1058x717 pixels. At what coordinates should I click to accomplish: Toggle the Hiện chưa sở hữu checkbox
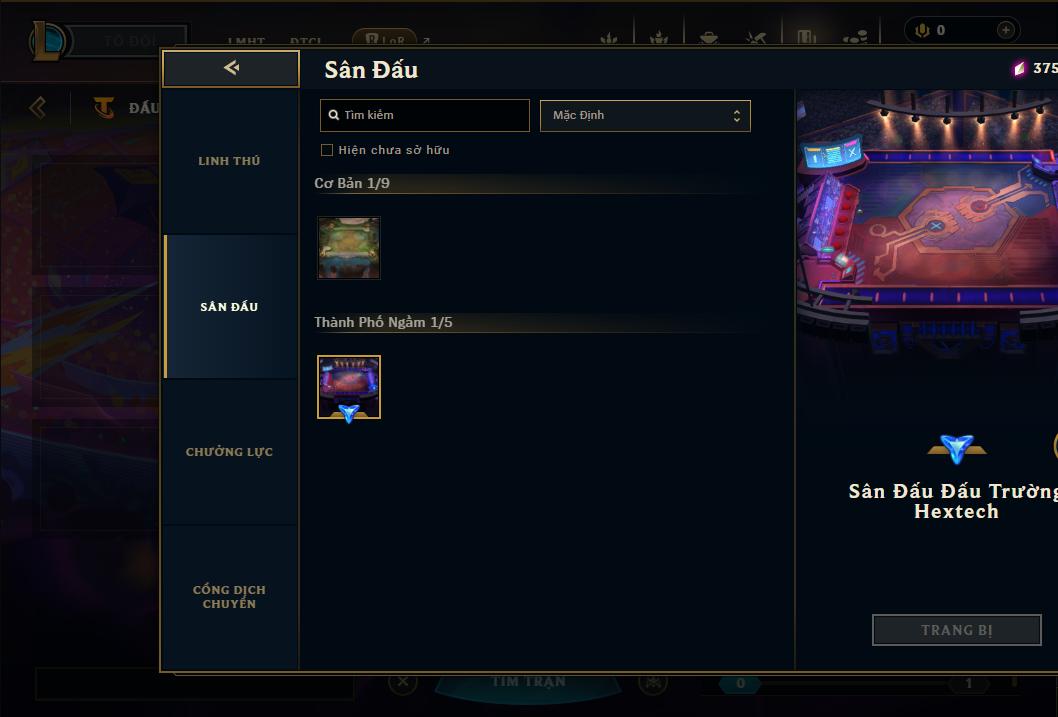coord(327,150)
